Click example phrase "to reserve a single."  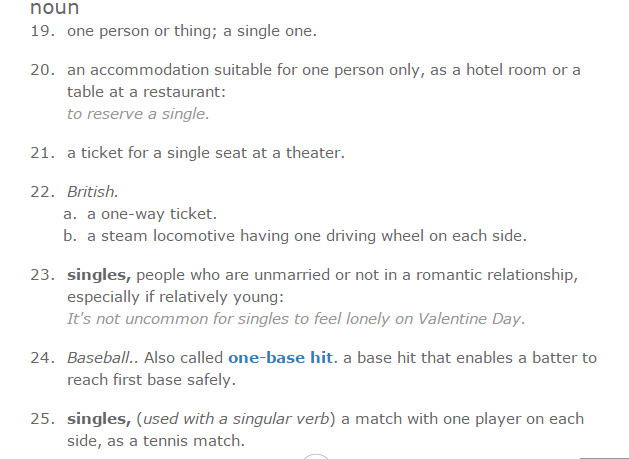click(138, 114)
